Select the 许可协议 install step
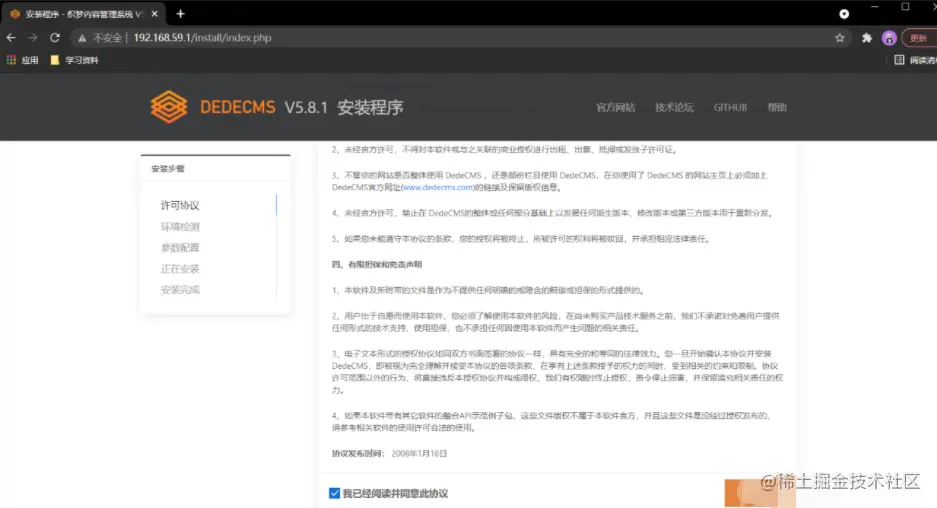 (180, 205)
